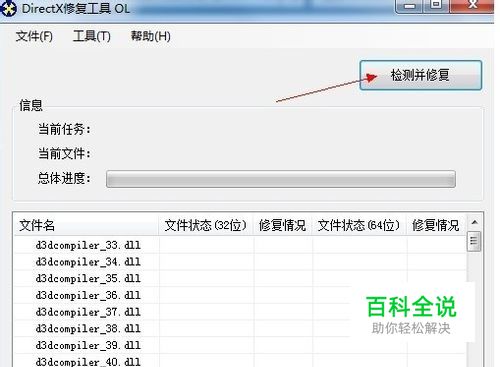Open the 工具(T) menu
Image resolution: width=500 pixels, height=367 pixels.
coord(92,36)
